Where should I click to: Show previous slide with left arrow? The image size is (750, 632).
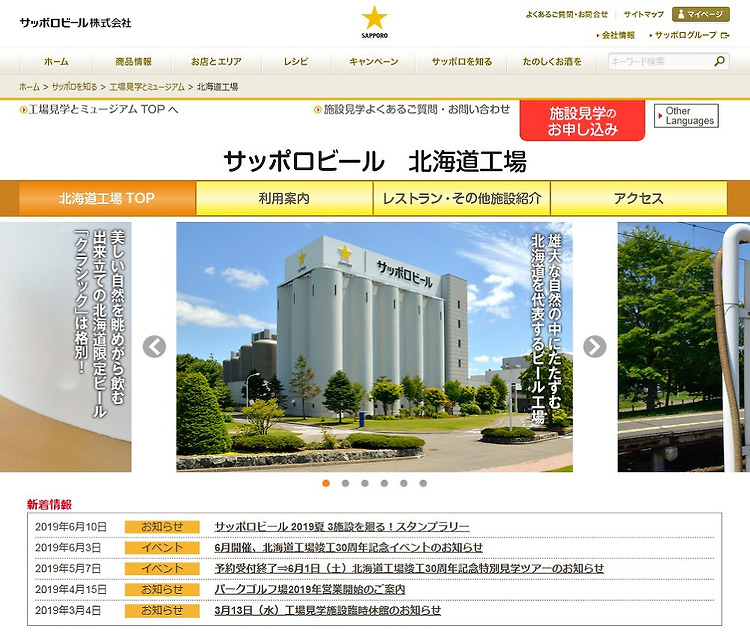154,347
